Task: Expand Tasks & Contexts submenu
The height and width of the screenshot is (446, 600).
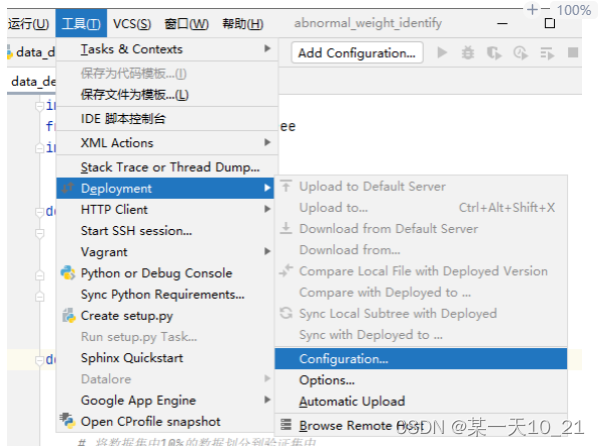Action: pyautogui.click(x=167, y=49)
